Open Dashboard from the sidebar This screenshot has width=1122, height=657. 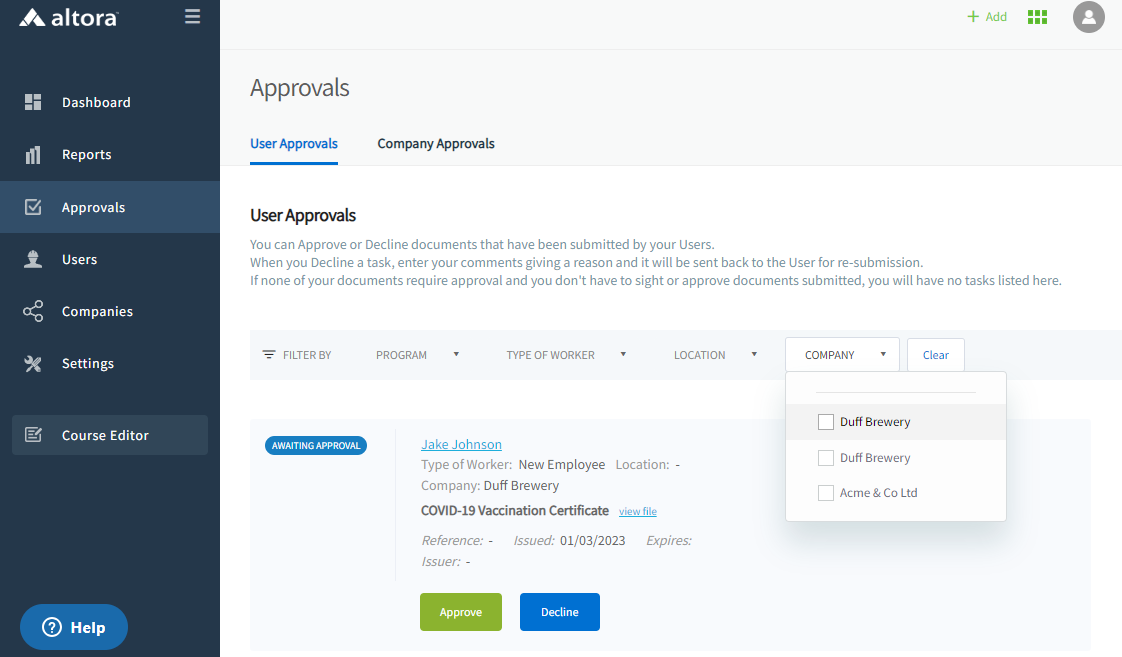click(x=96, y=102)
